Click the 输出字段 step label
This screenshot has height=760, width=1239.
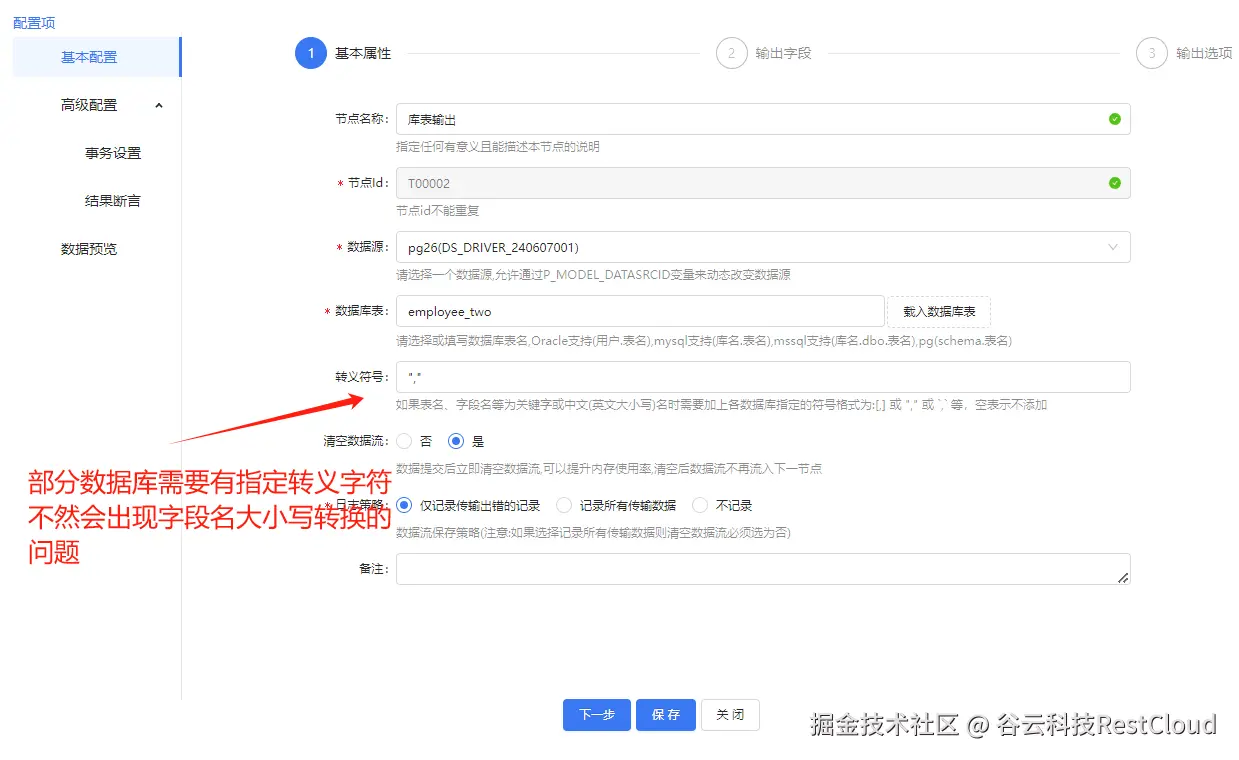tap(784, 53)
